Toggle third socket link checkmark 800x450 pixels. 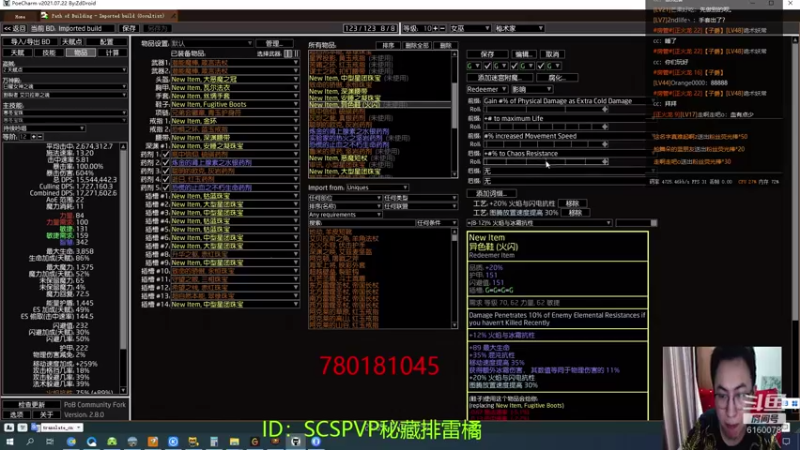[x=540, y=66]
